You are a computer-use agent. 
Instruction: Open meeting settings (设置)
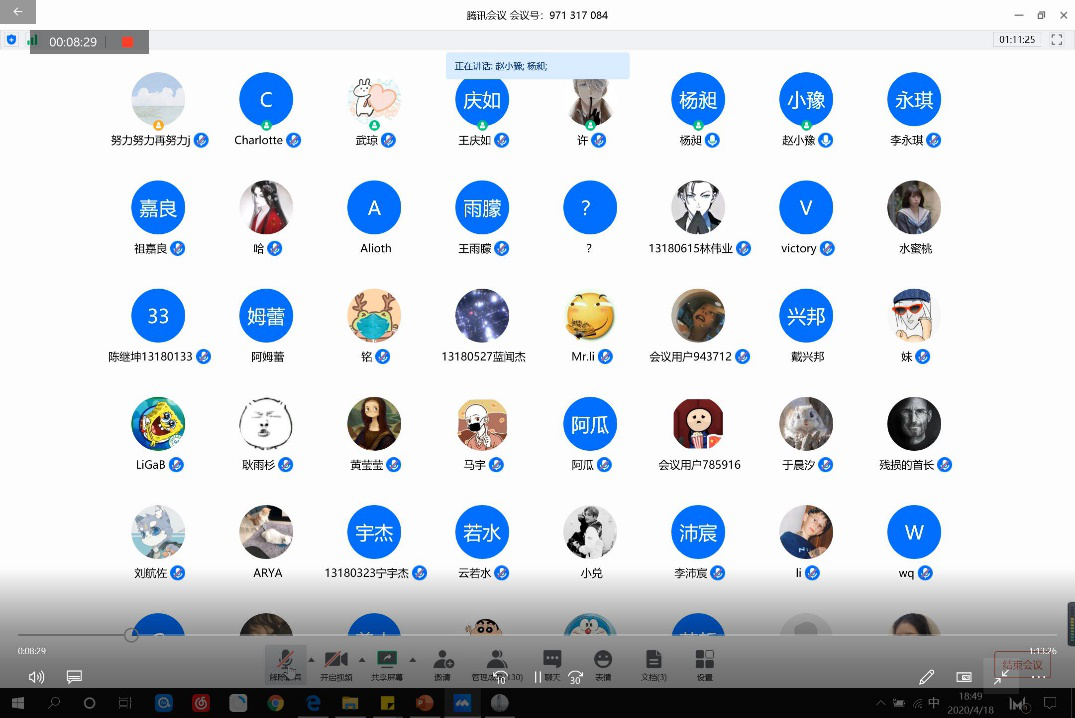click(705, 663)
